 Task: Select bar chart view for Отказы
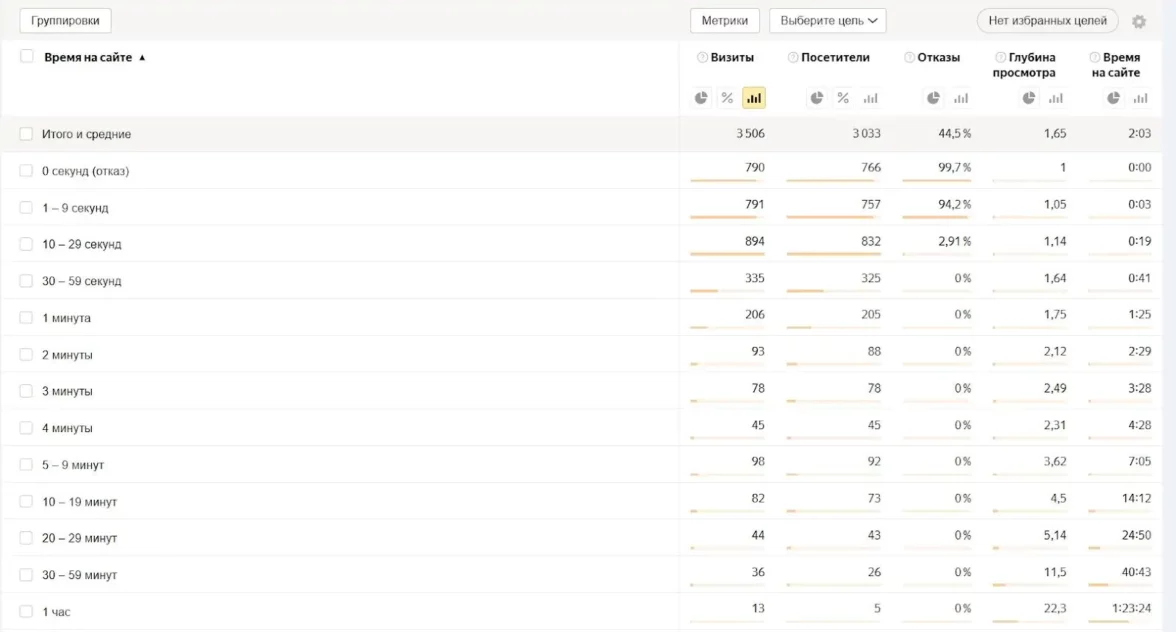tap(960, 98)
